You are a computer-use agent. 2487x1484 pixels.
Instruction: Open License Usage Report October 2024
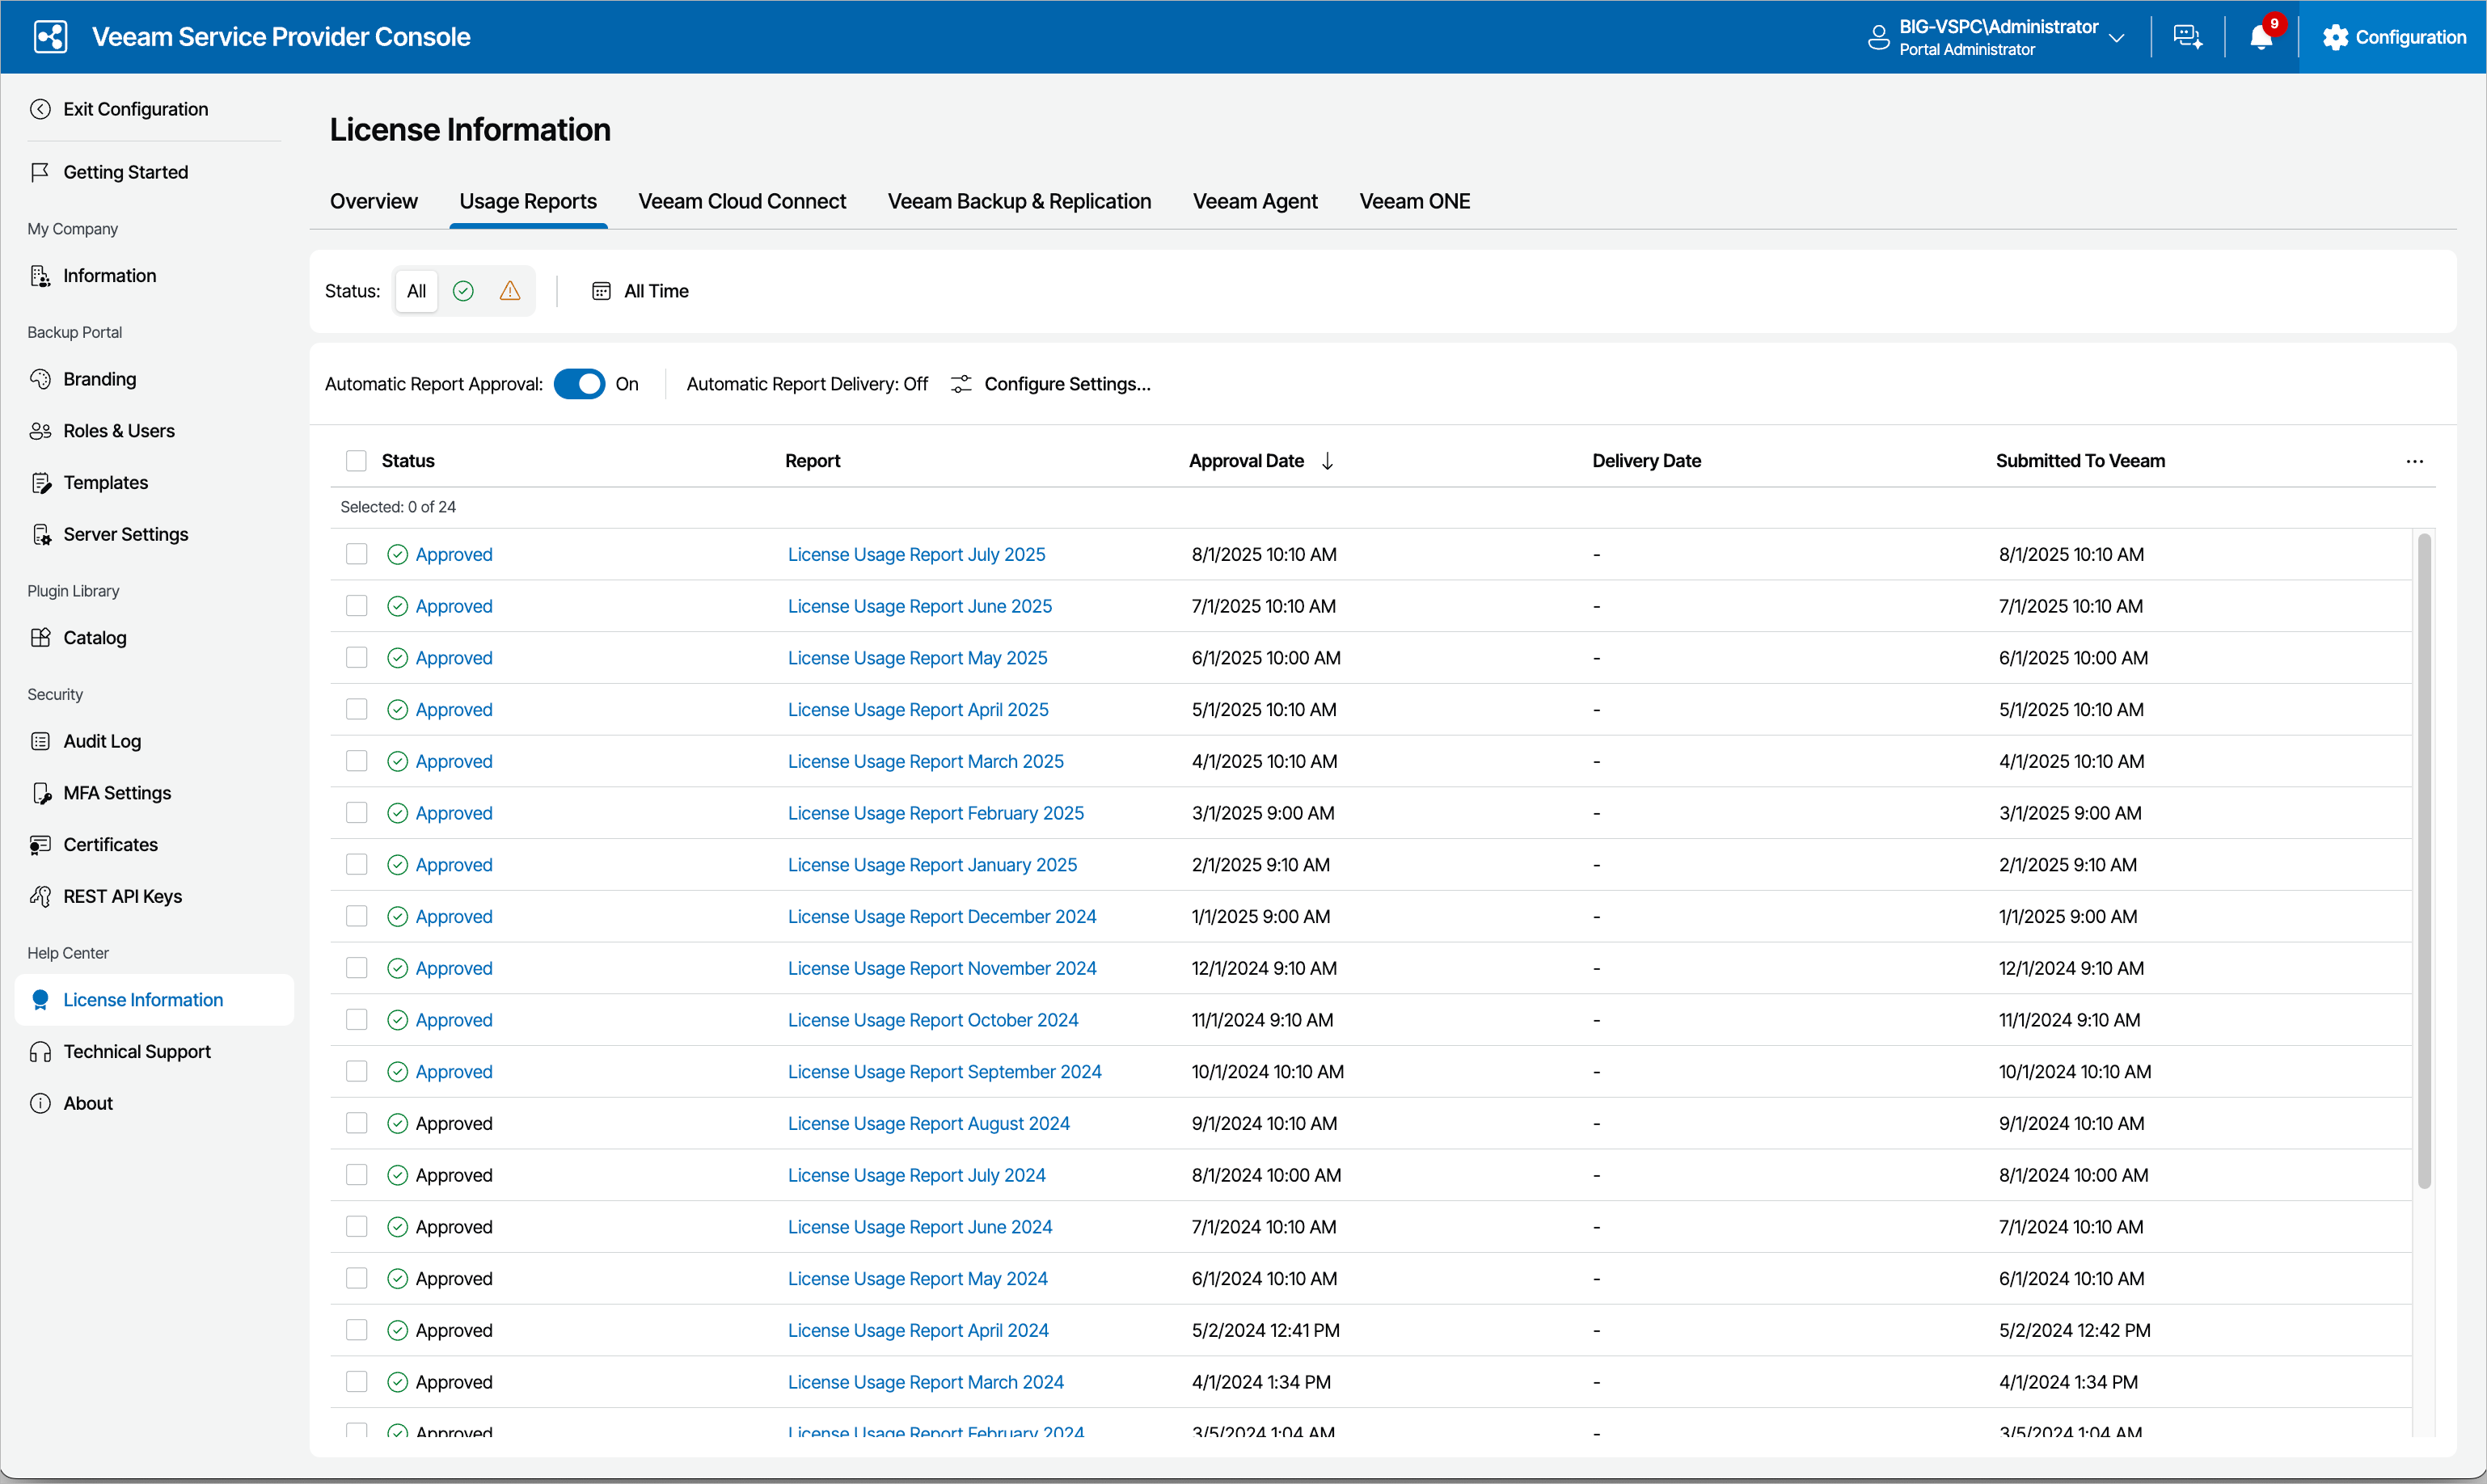tap(932, 1020)
